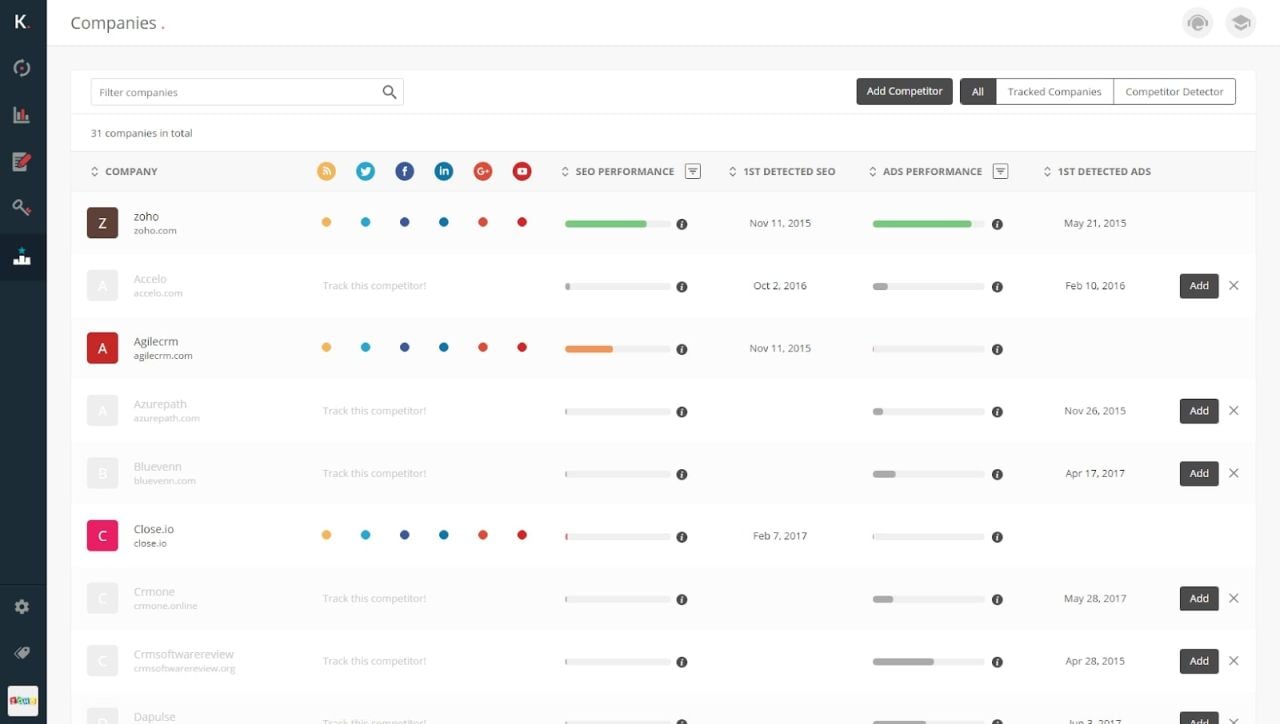Open the SEO Performance filter dropdown
Image resolution: width=1280 pixels, height=724 pixels.
(693, 171)
